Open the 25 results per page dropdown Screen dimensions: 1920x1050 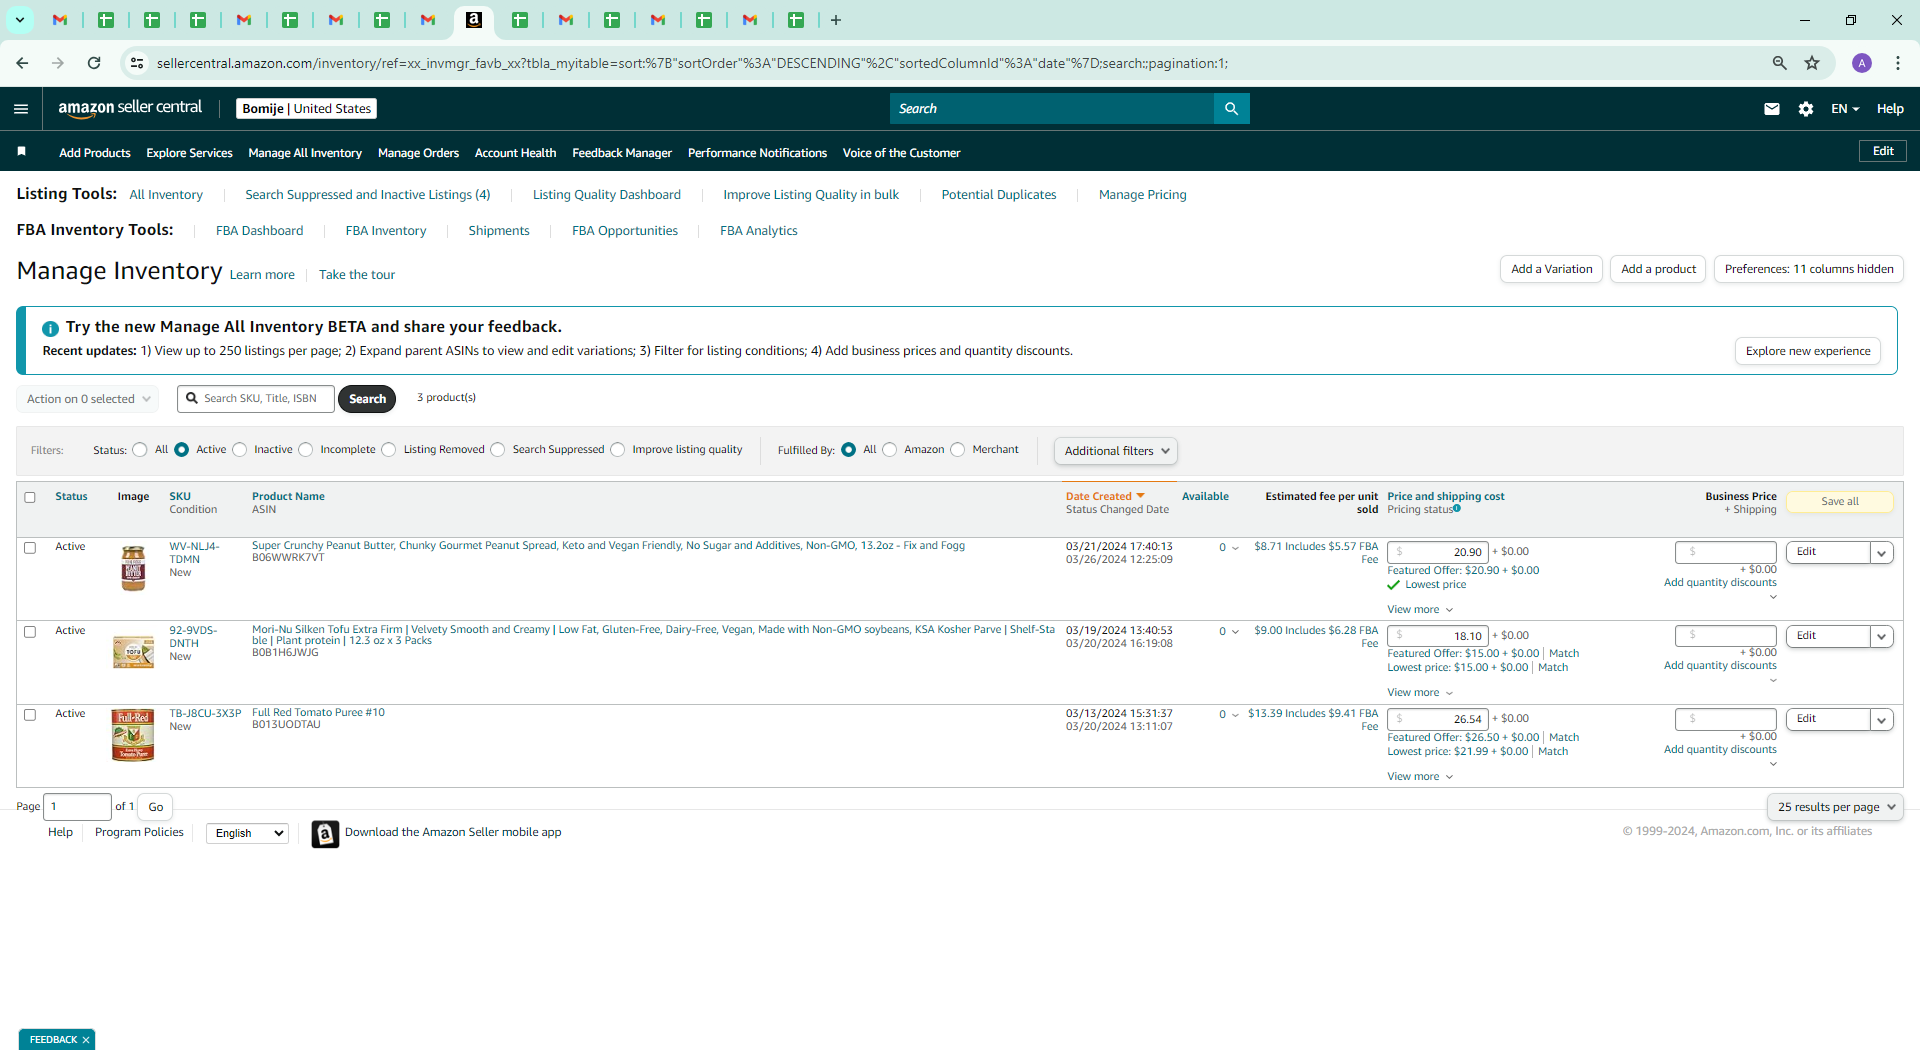point(1835,807)
